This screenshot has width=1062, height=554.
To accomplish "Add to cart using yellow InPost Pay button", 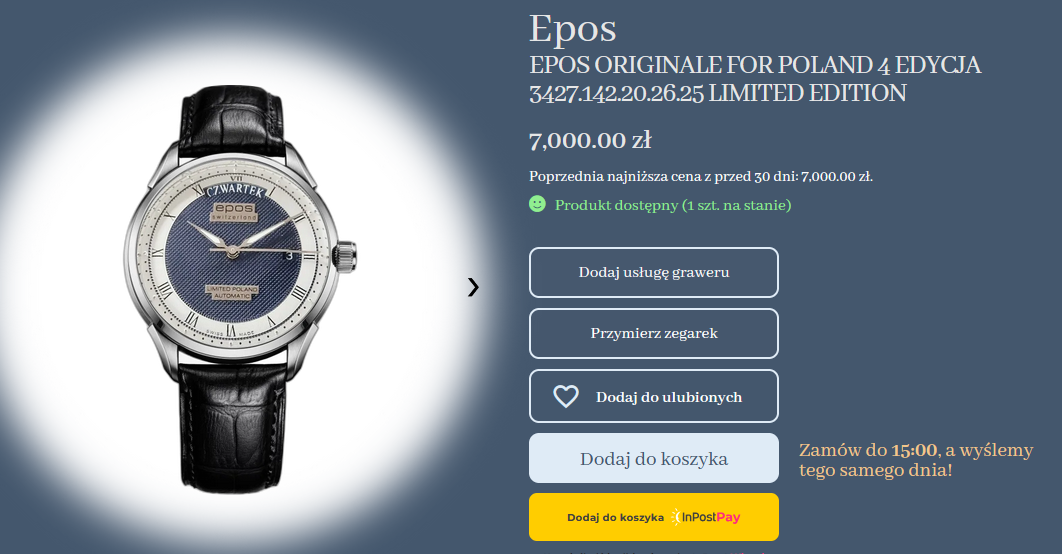I will pos(654,517).
